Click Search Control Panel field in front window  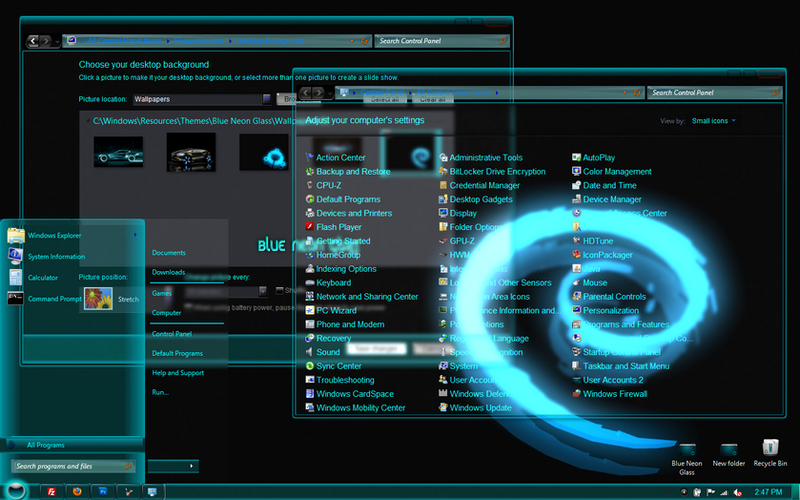point(714,92)
